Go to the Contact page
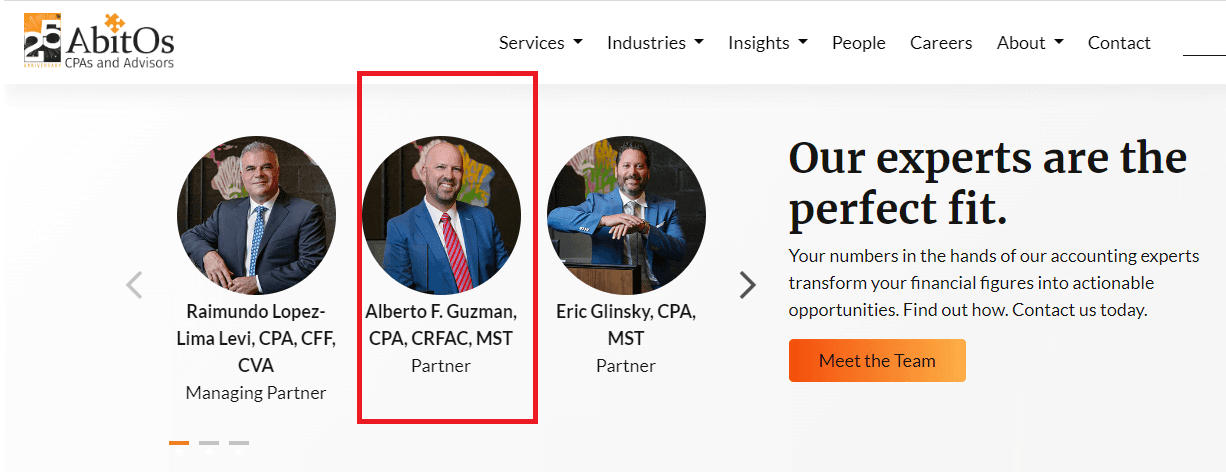1226x472 pixels. pos(1119,43)
